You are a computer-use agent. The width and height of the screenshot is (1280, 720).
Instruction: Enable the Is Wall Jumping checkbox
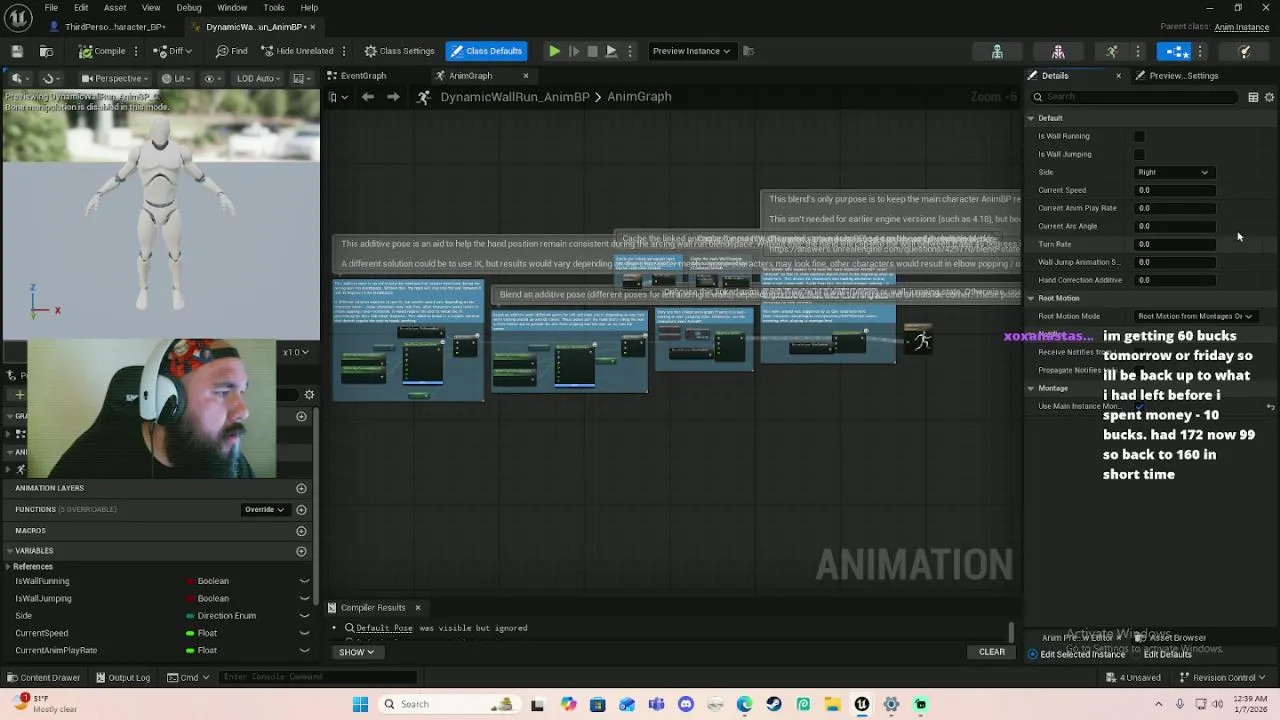point(1139,154)
